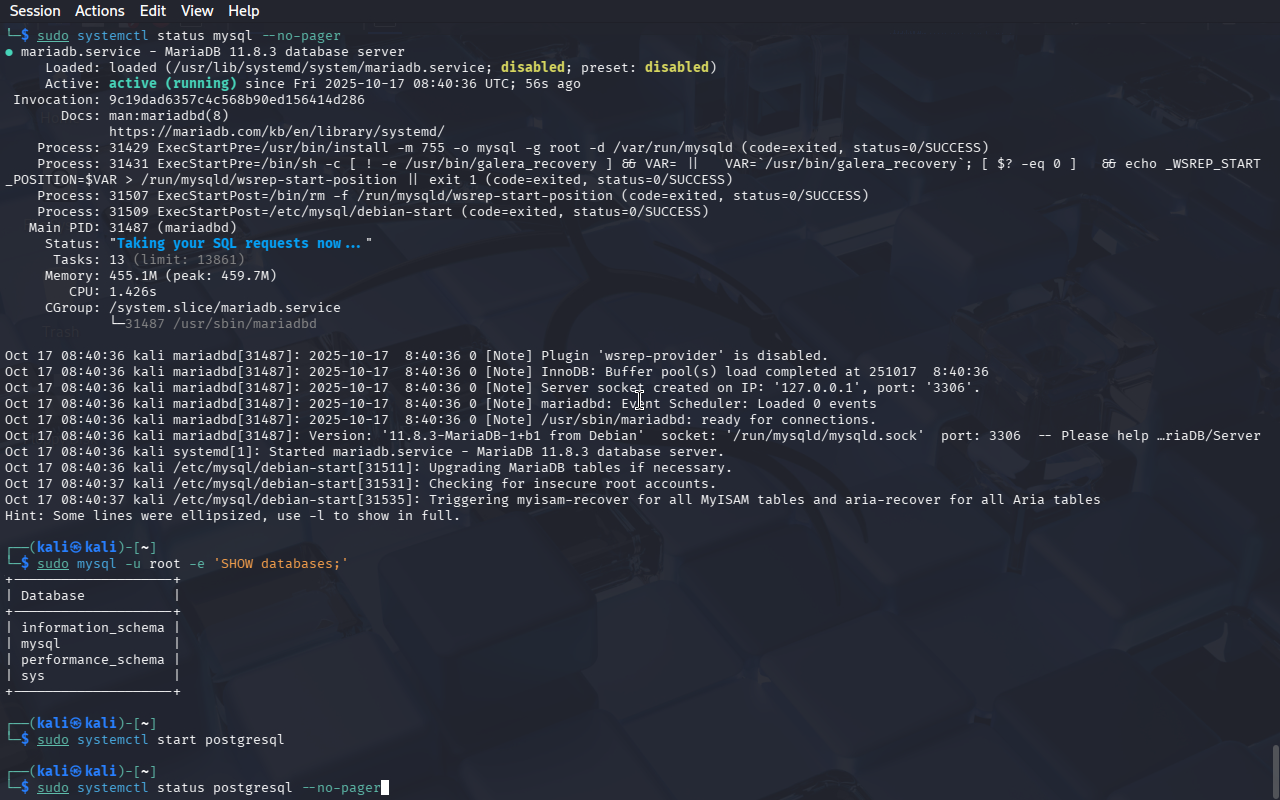Place cursor at end of postgresql status command
The height and width of the screenshot is (800, 1280).
coord(384,788)
